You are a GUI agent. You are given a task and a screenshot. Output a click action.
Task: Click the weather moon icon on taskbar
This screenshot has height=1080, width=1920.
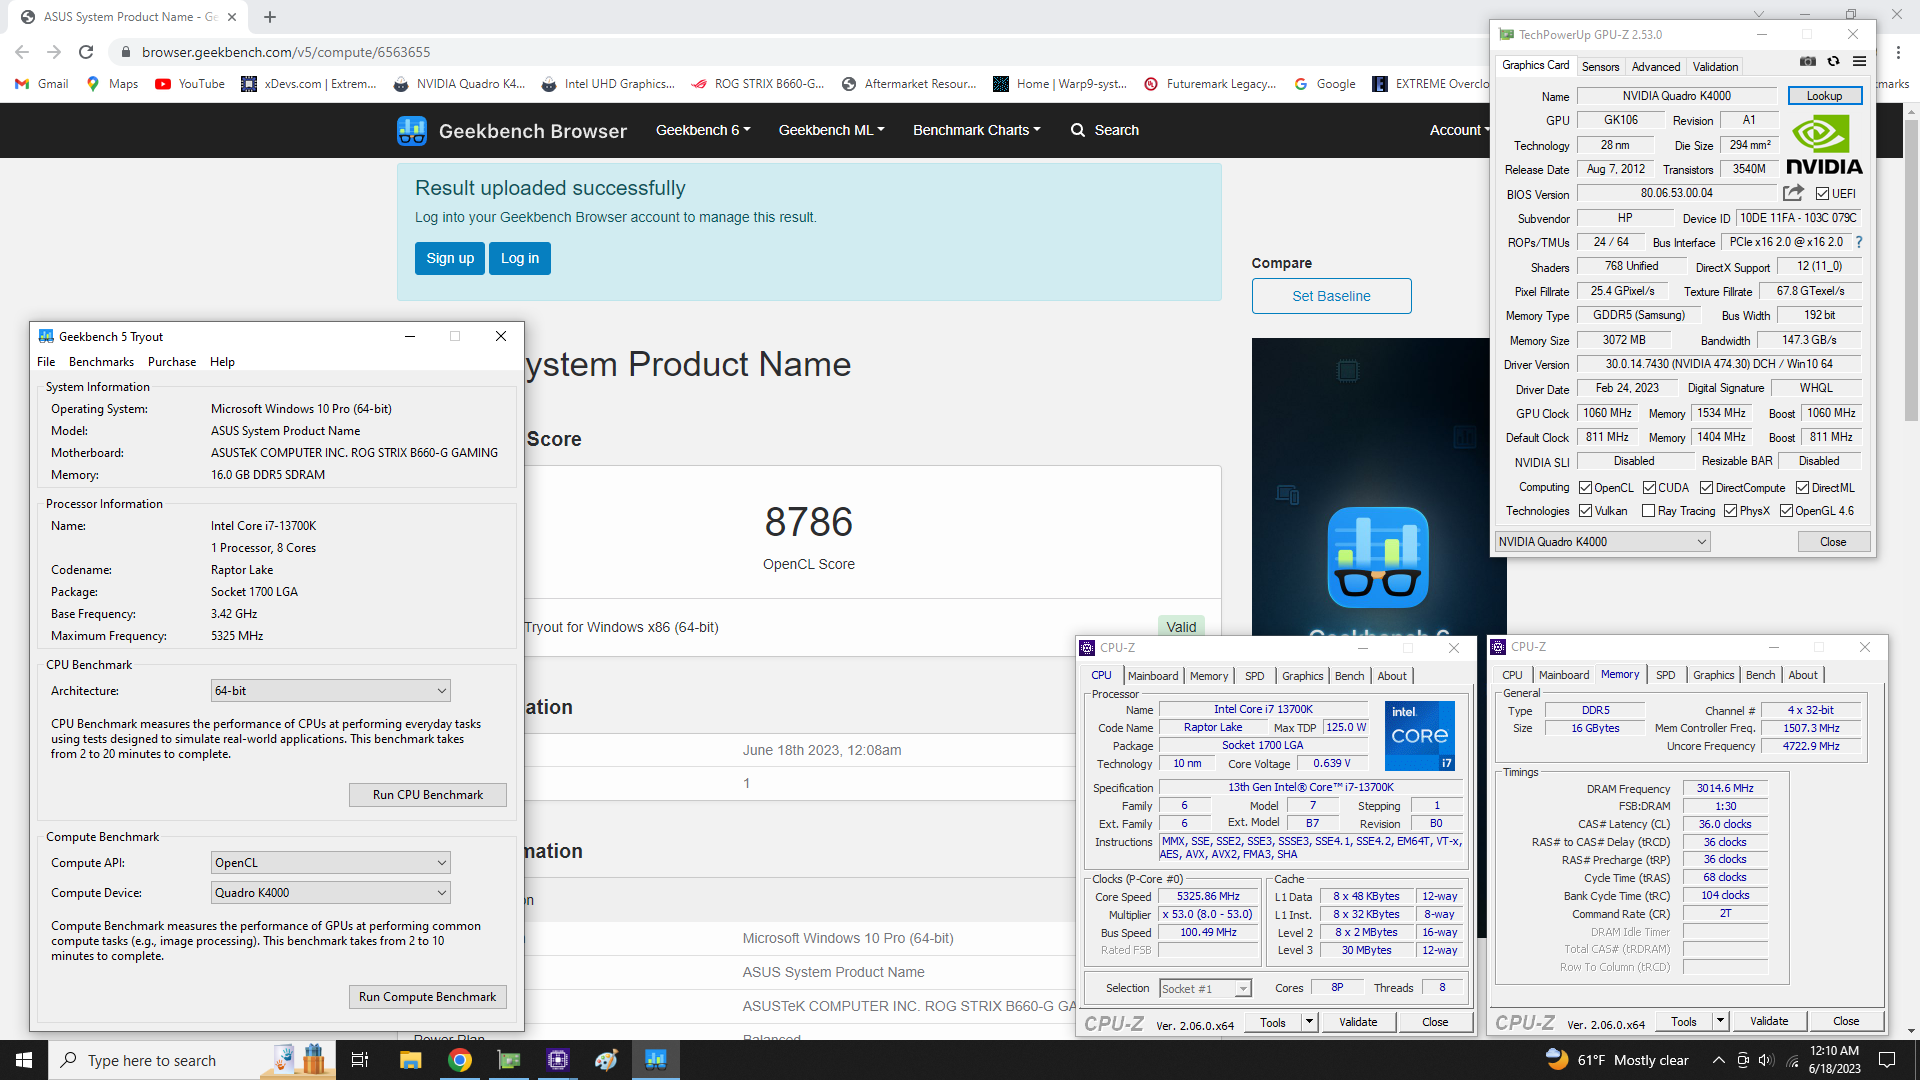(x=1557, y=1059)
